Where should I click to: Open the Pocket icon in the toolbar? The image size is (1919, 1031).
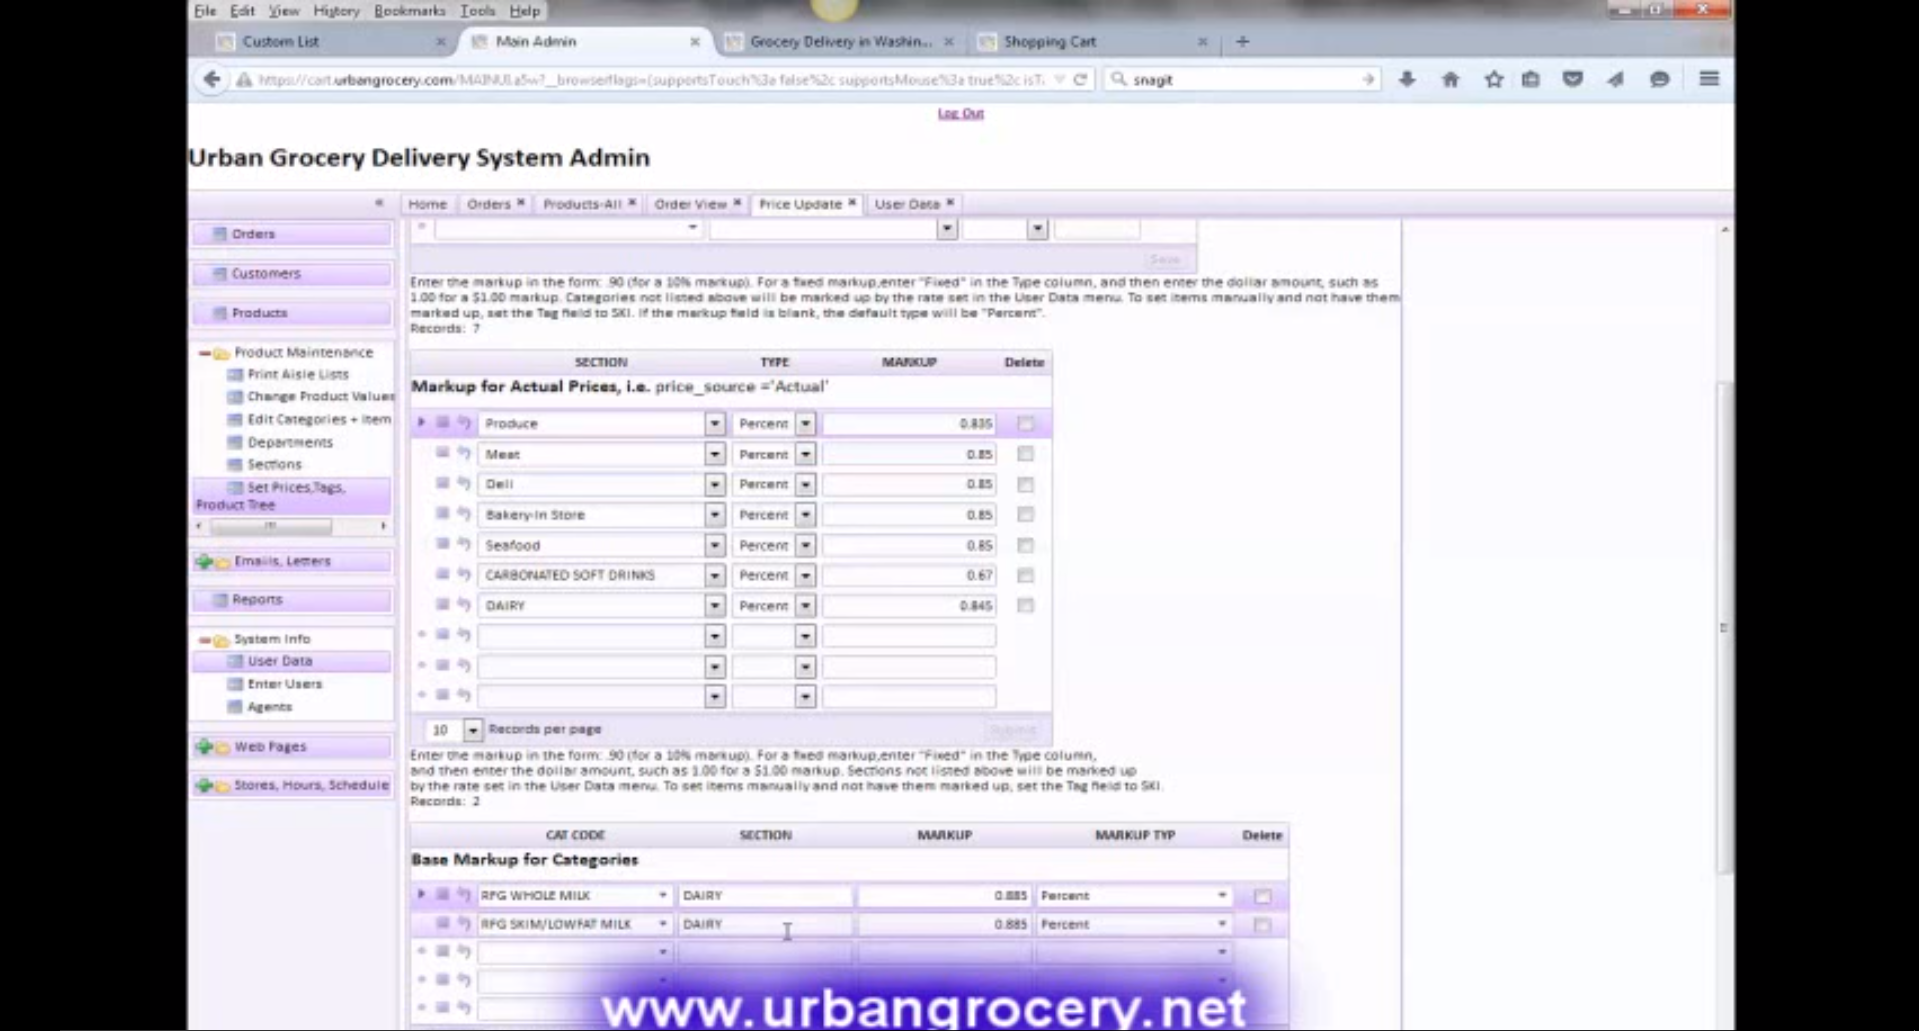click(1573, 79)
